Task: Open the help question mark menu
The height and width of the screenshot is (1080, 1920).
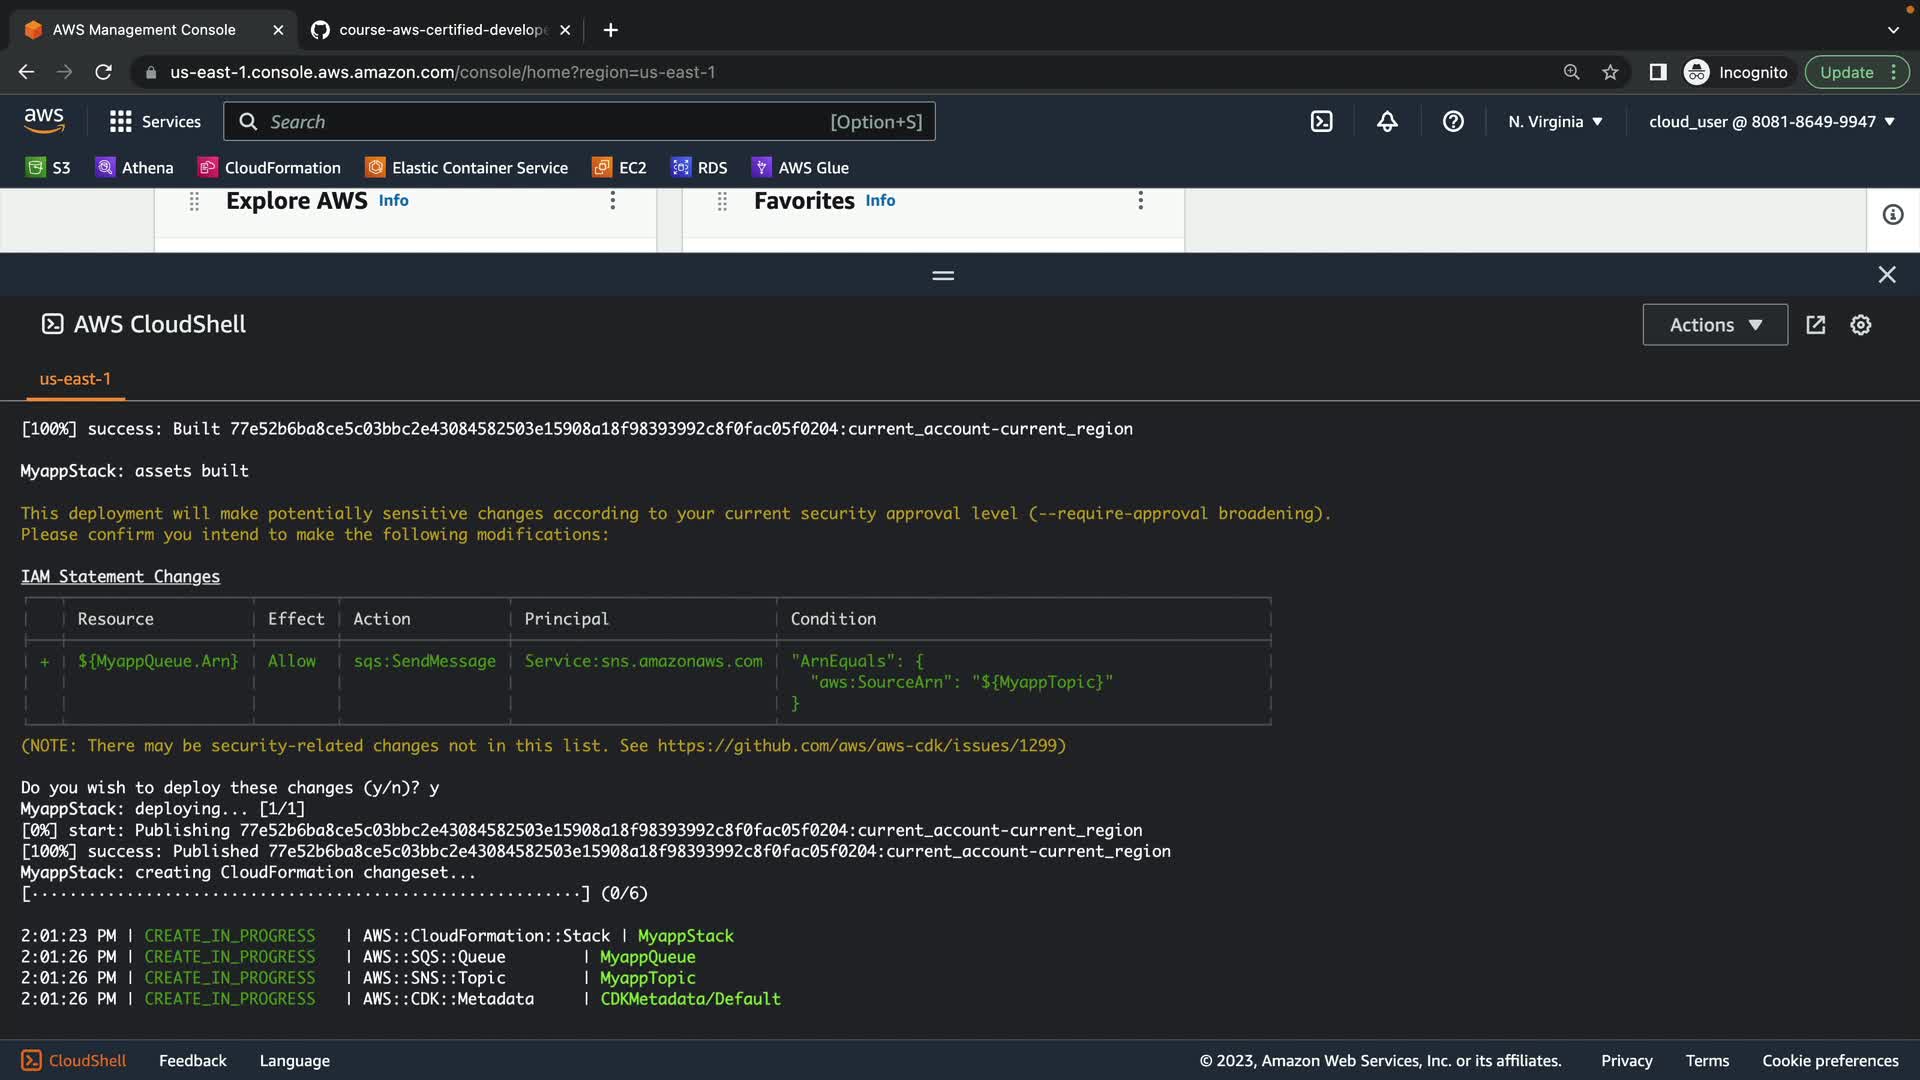Action: pyautogui.click(x=1453, y=121)
